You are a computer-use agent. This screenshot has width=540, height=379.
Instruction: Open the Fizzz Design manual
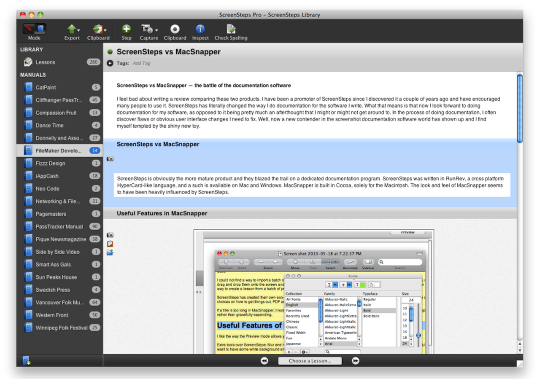[59, 164]
